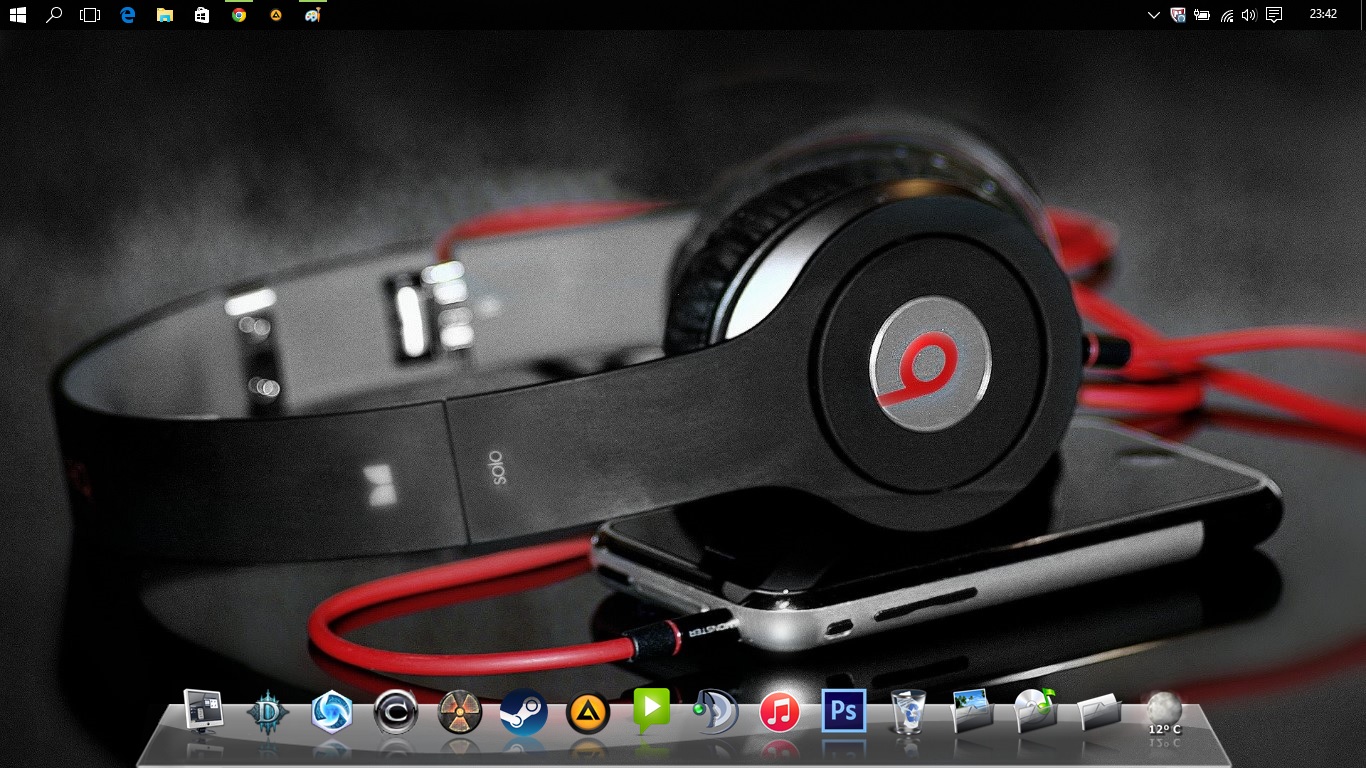Launch iTunes from the dock
Screen dimensions: 1366x768
point(780,713)
